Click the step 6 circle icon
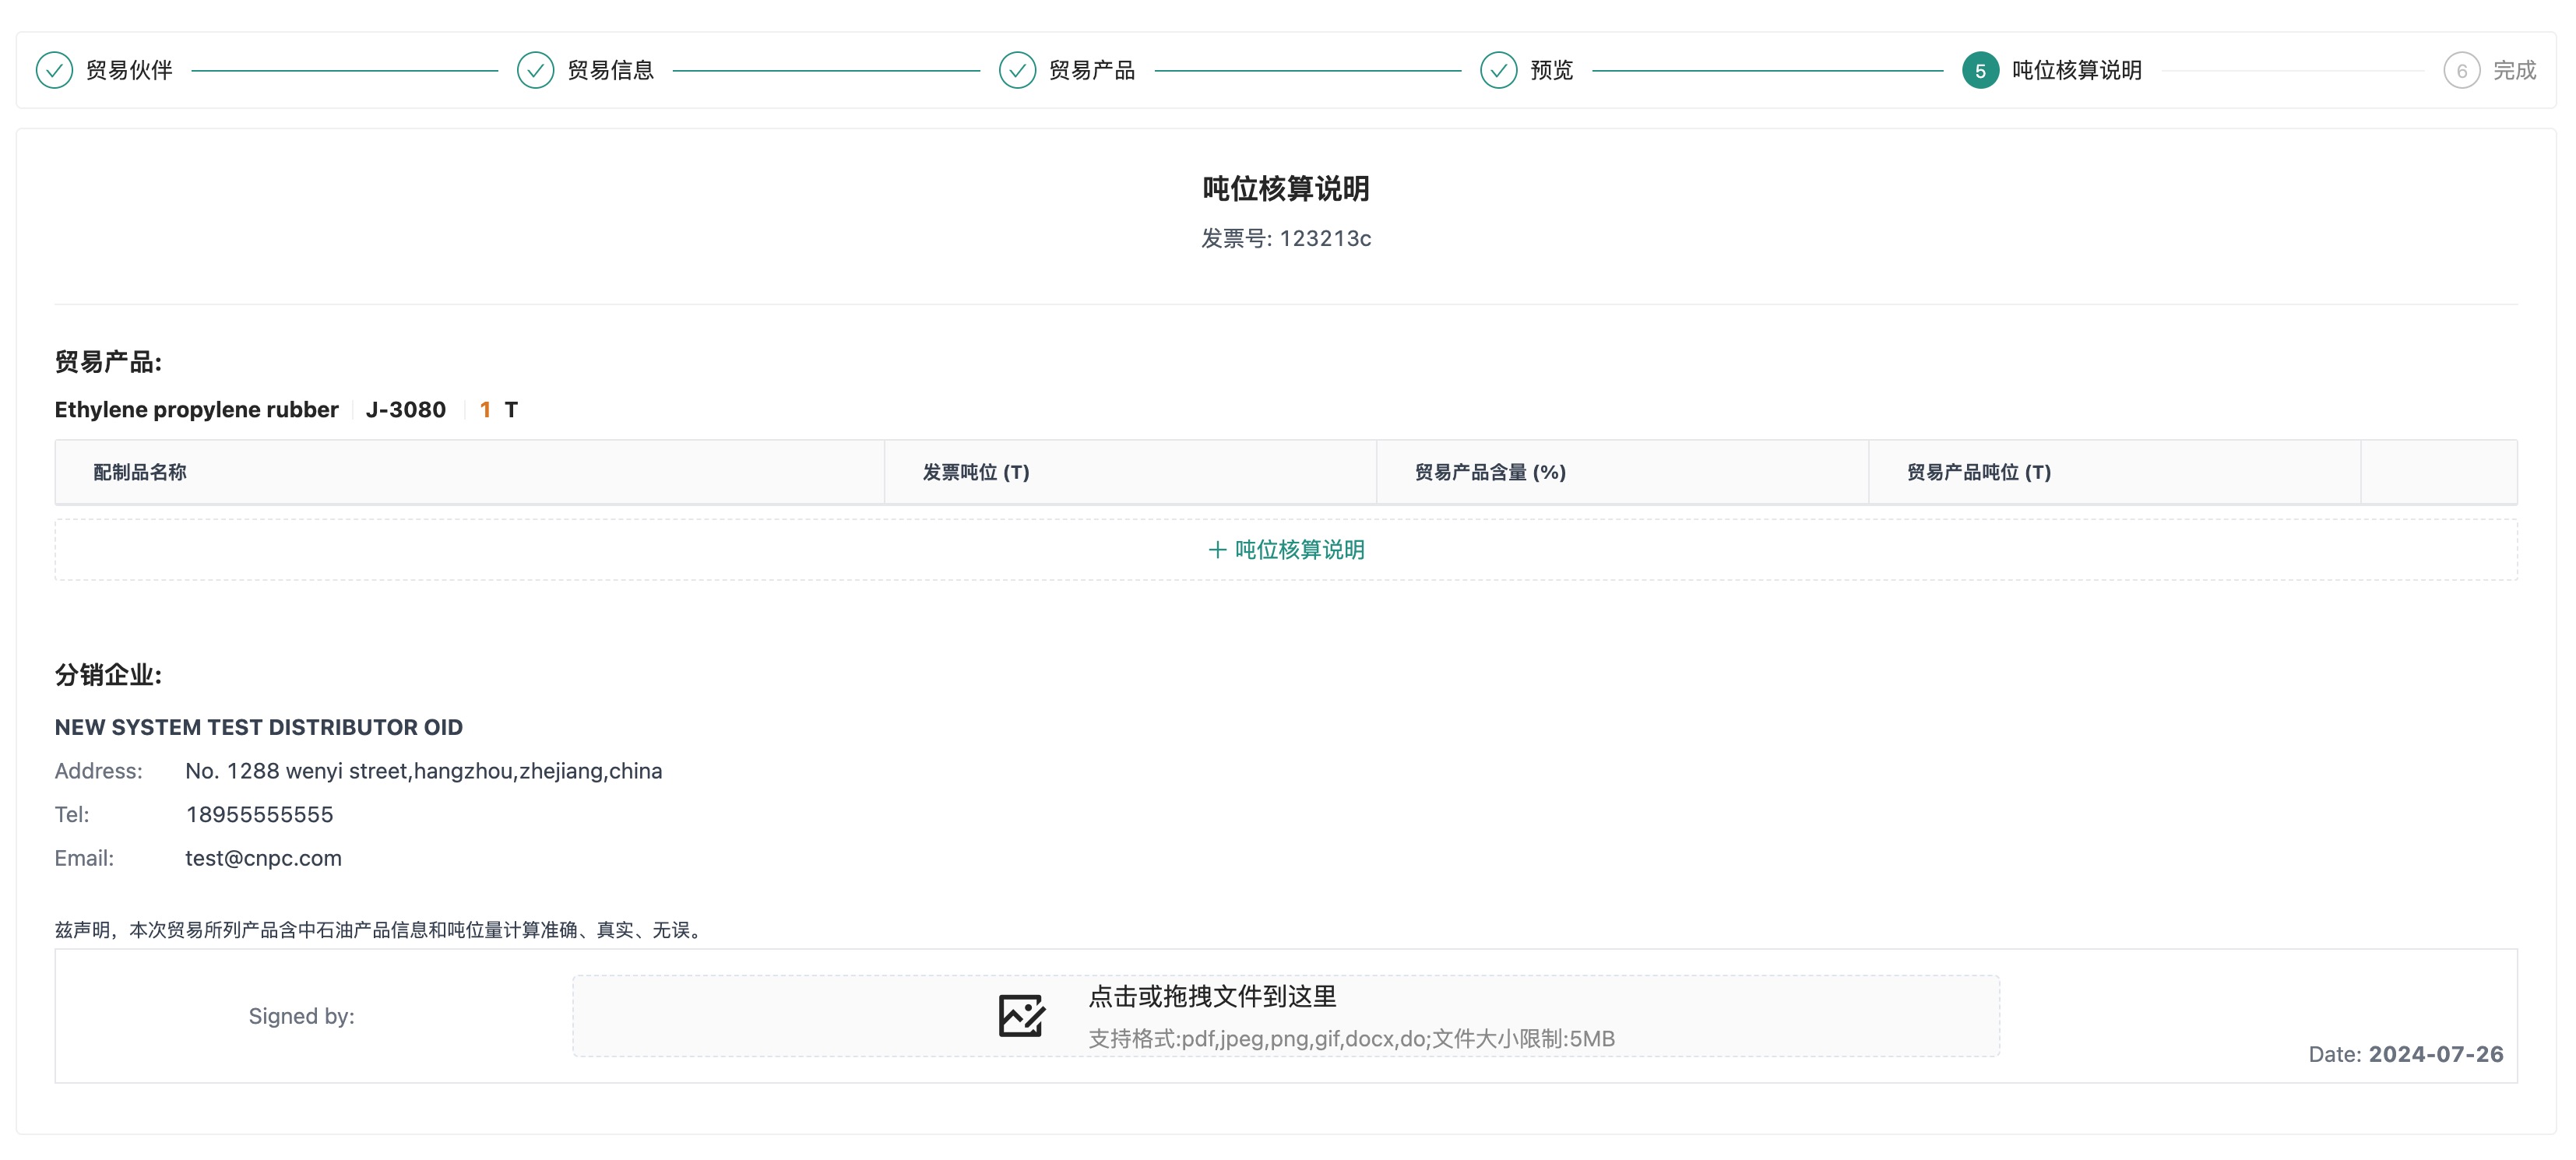 [x=2461, y=70]
